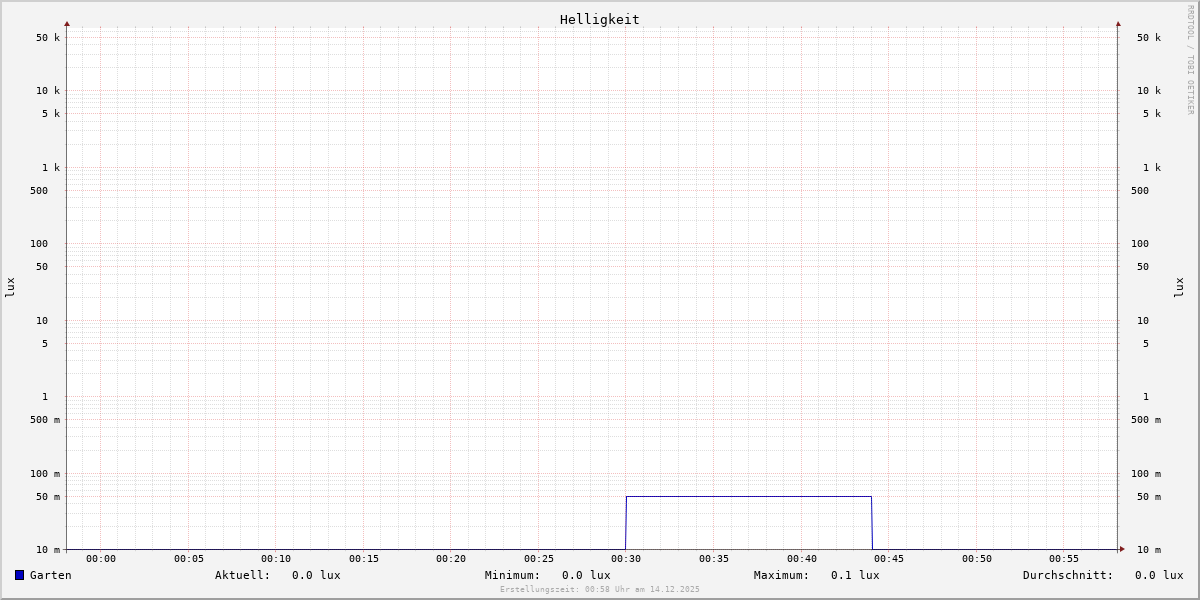The height and width of the screenshot is (600, 1200).
Task: Click the left lux axis title
Action: pos(10,287)
